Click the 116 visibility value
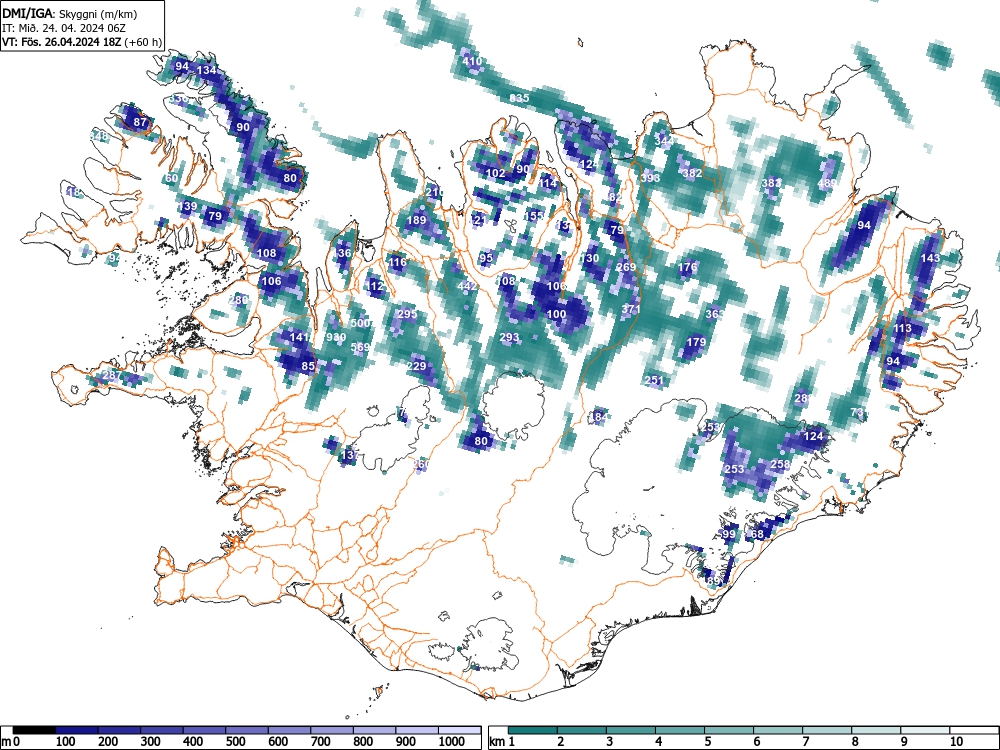 pos(397,262)
